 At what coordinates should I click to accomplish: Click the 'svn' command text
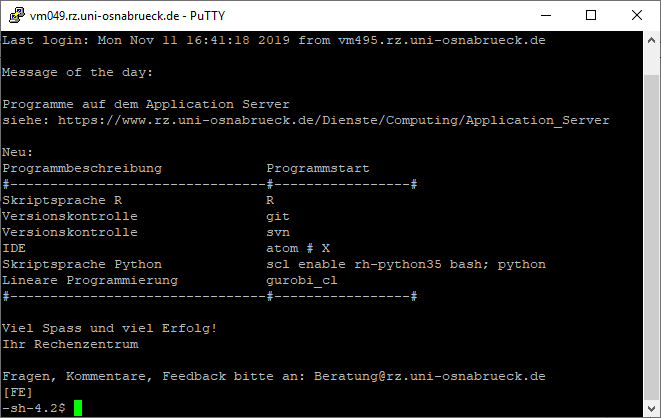pyautogui.click(x=278, y=233)
